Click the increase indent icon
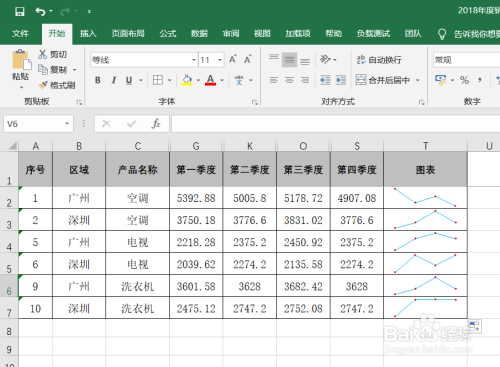This screenshot has height=367, width=500. 341,80
